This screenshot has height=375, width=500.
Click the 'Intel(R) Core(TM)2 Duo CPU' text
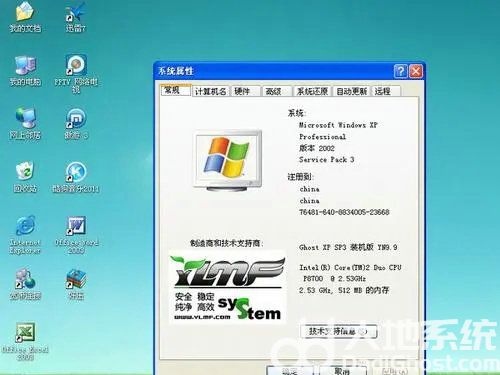(350, 267)
